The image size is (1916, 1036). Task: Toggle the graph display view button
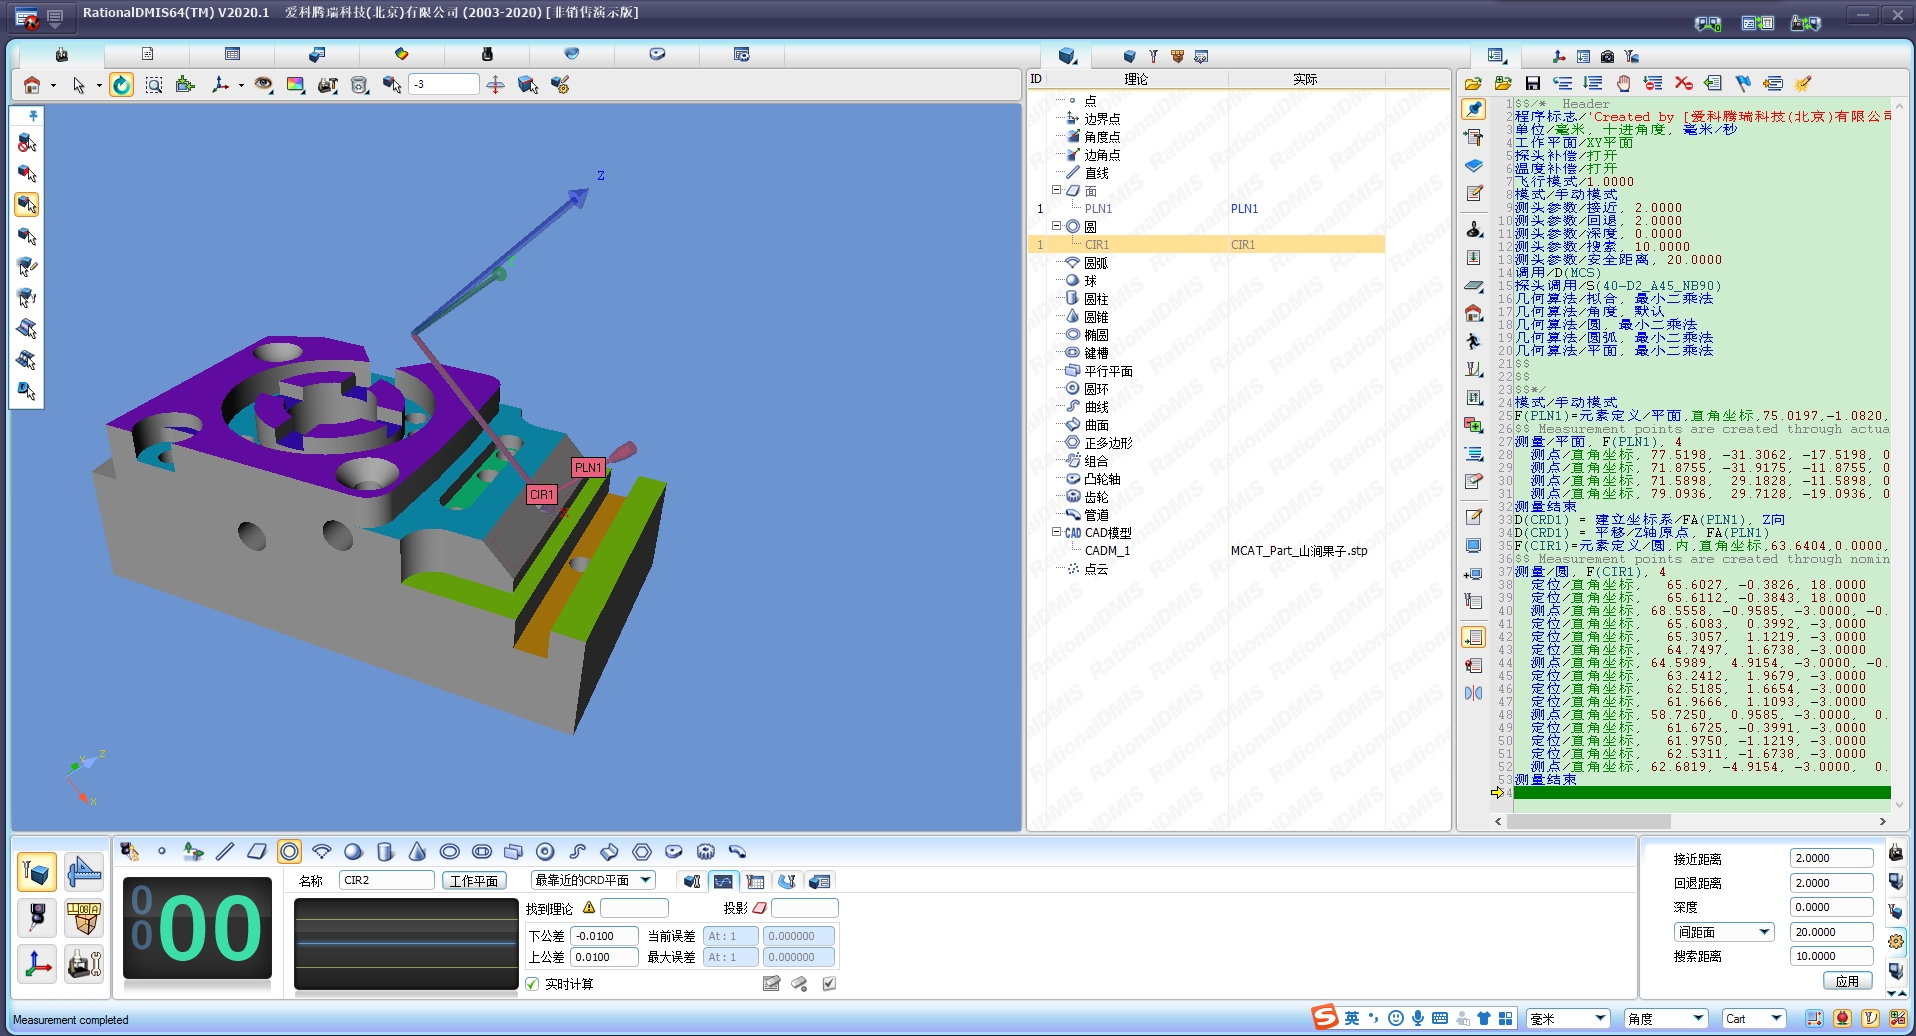click(x=723, y=881)
